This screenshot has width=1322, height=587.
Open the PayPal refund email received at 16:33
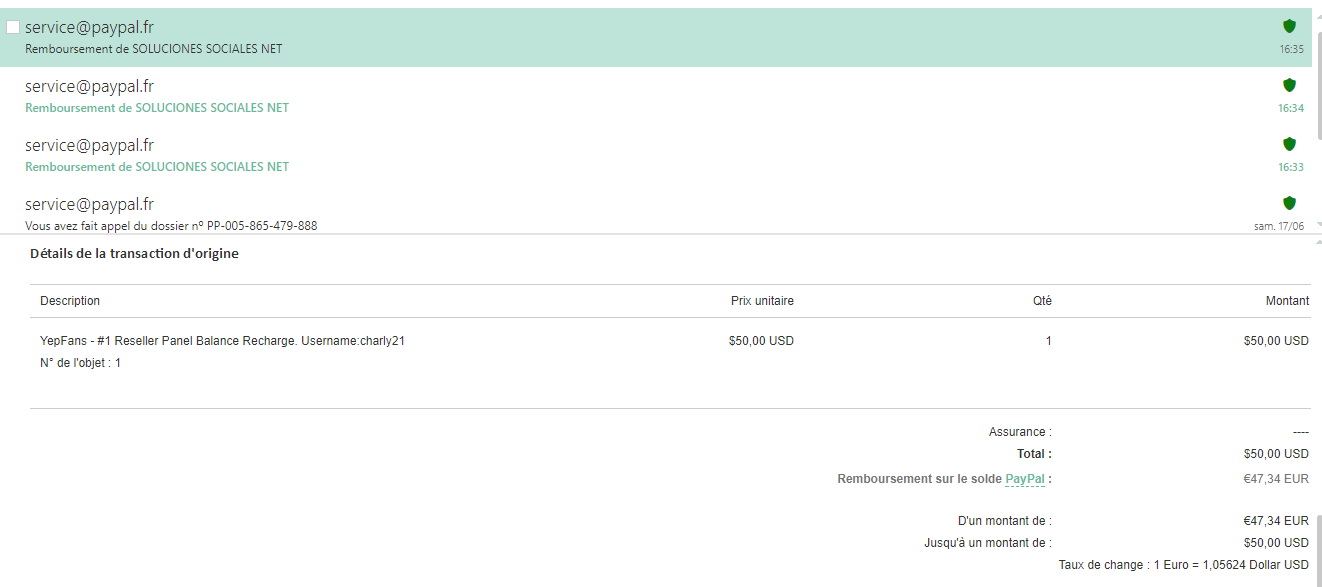pos(656,155)
